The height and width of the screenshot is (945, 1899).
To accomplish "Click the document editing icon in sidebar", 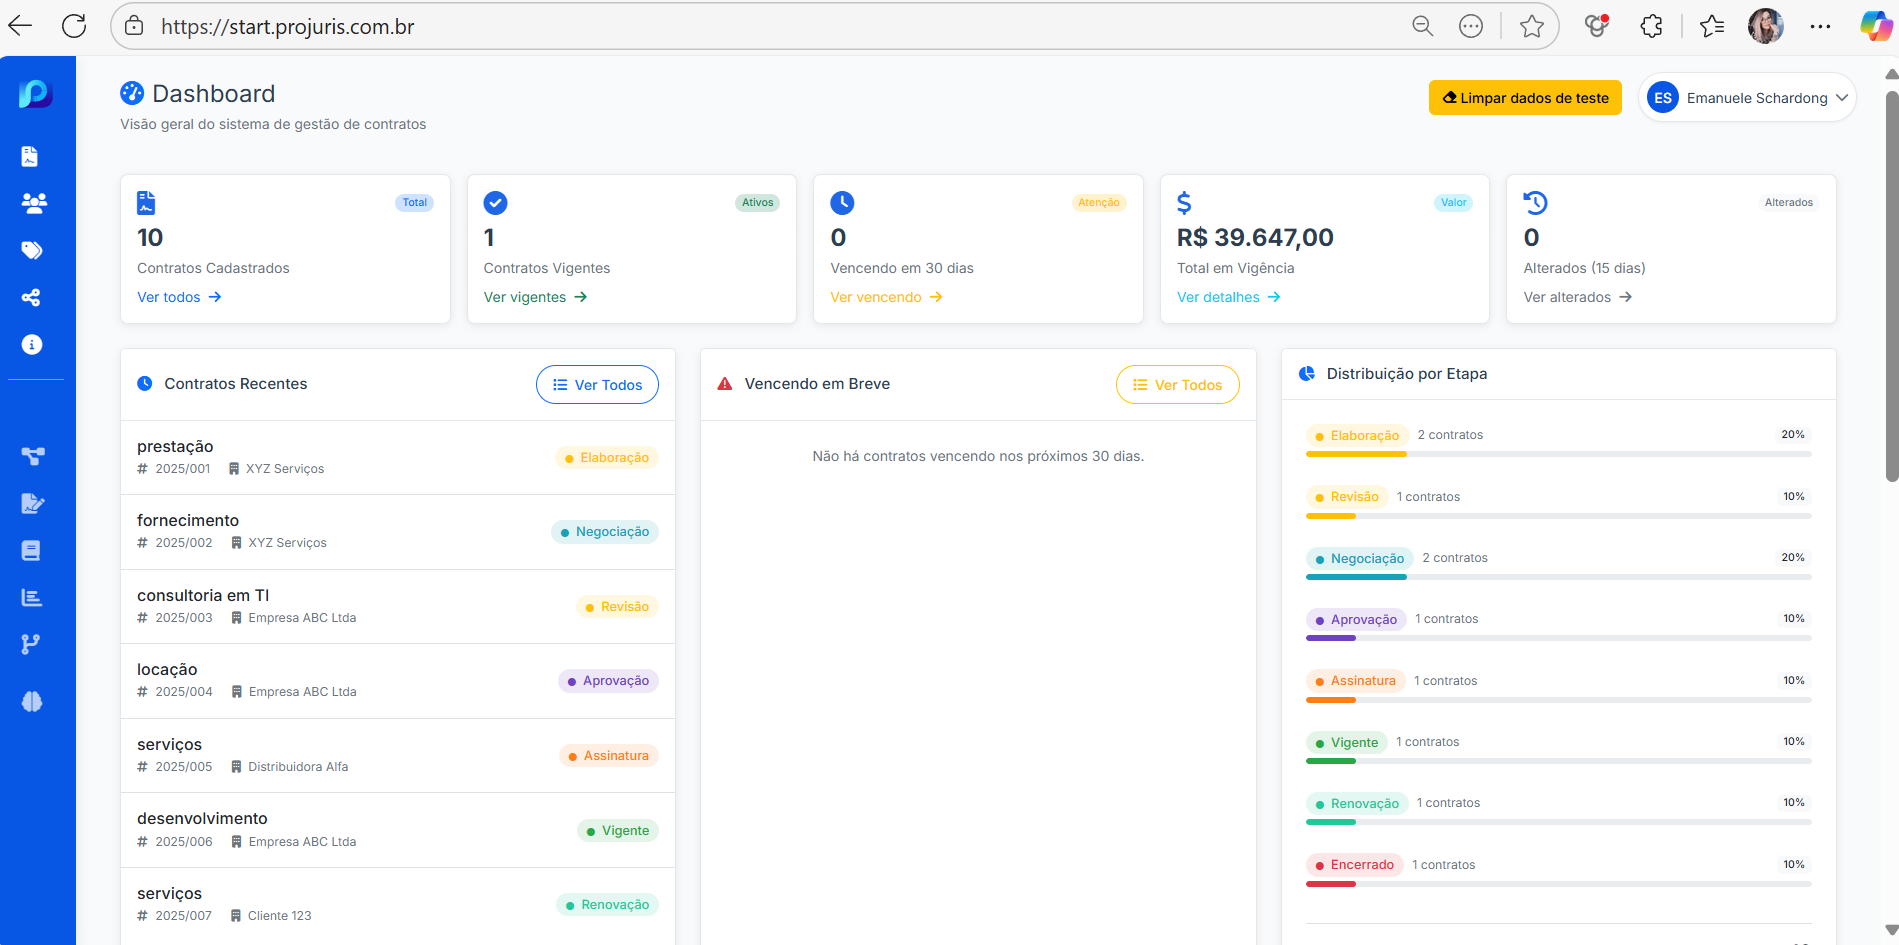I will (33, 503).
